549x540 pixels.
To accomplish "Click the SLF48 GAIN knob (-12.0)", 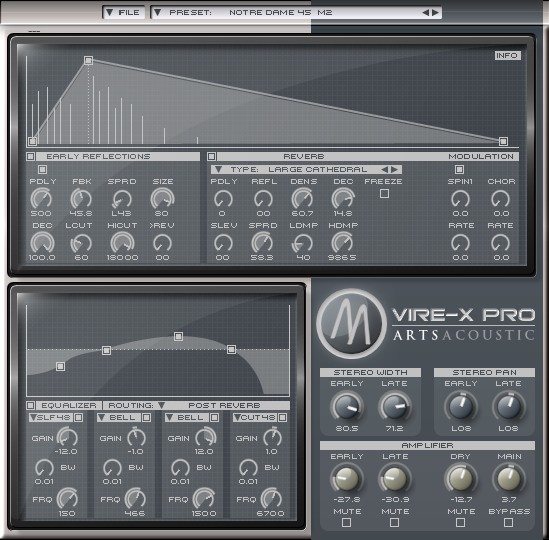I will click(x=67, y=437).
